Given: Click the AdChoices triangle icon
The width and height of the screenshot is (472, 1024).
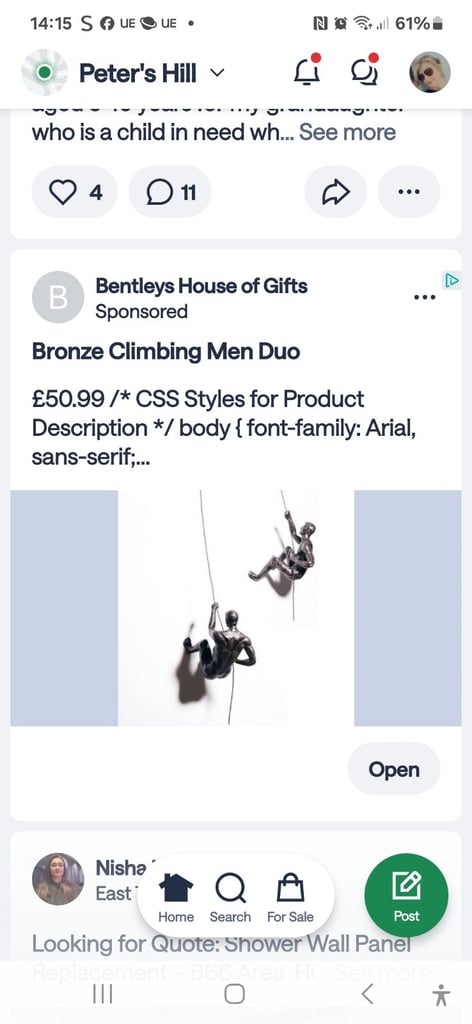Looking at the screenshot, I should point(452,280).
